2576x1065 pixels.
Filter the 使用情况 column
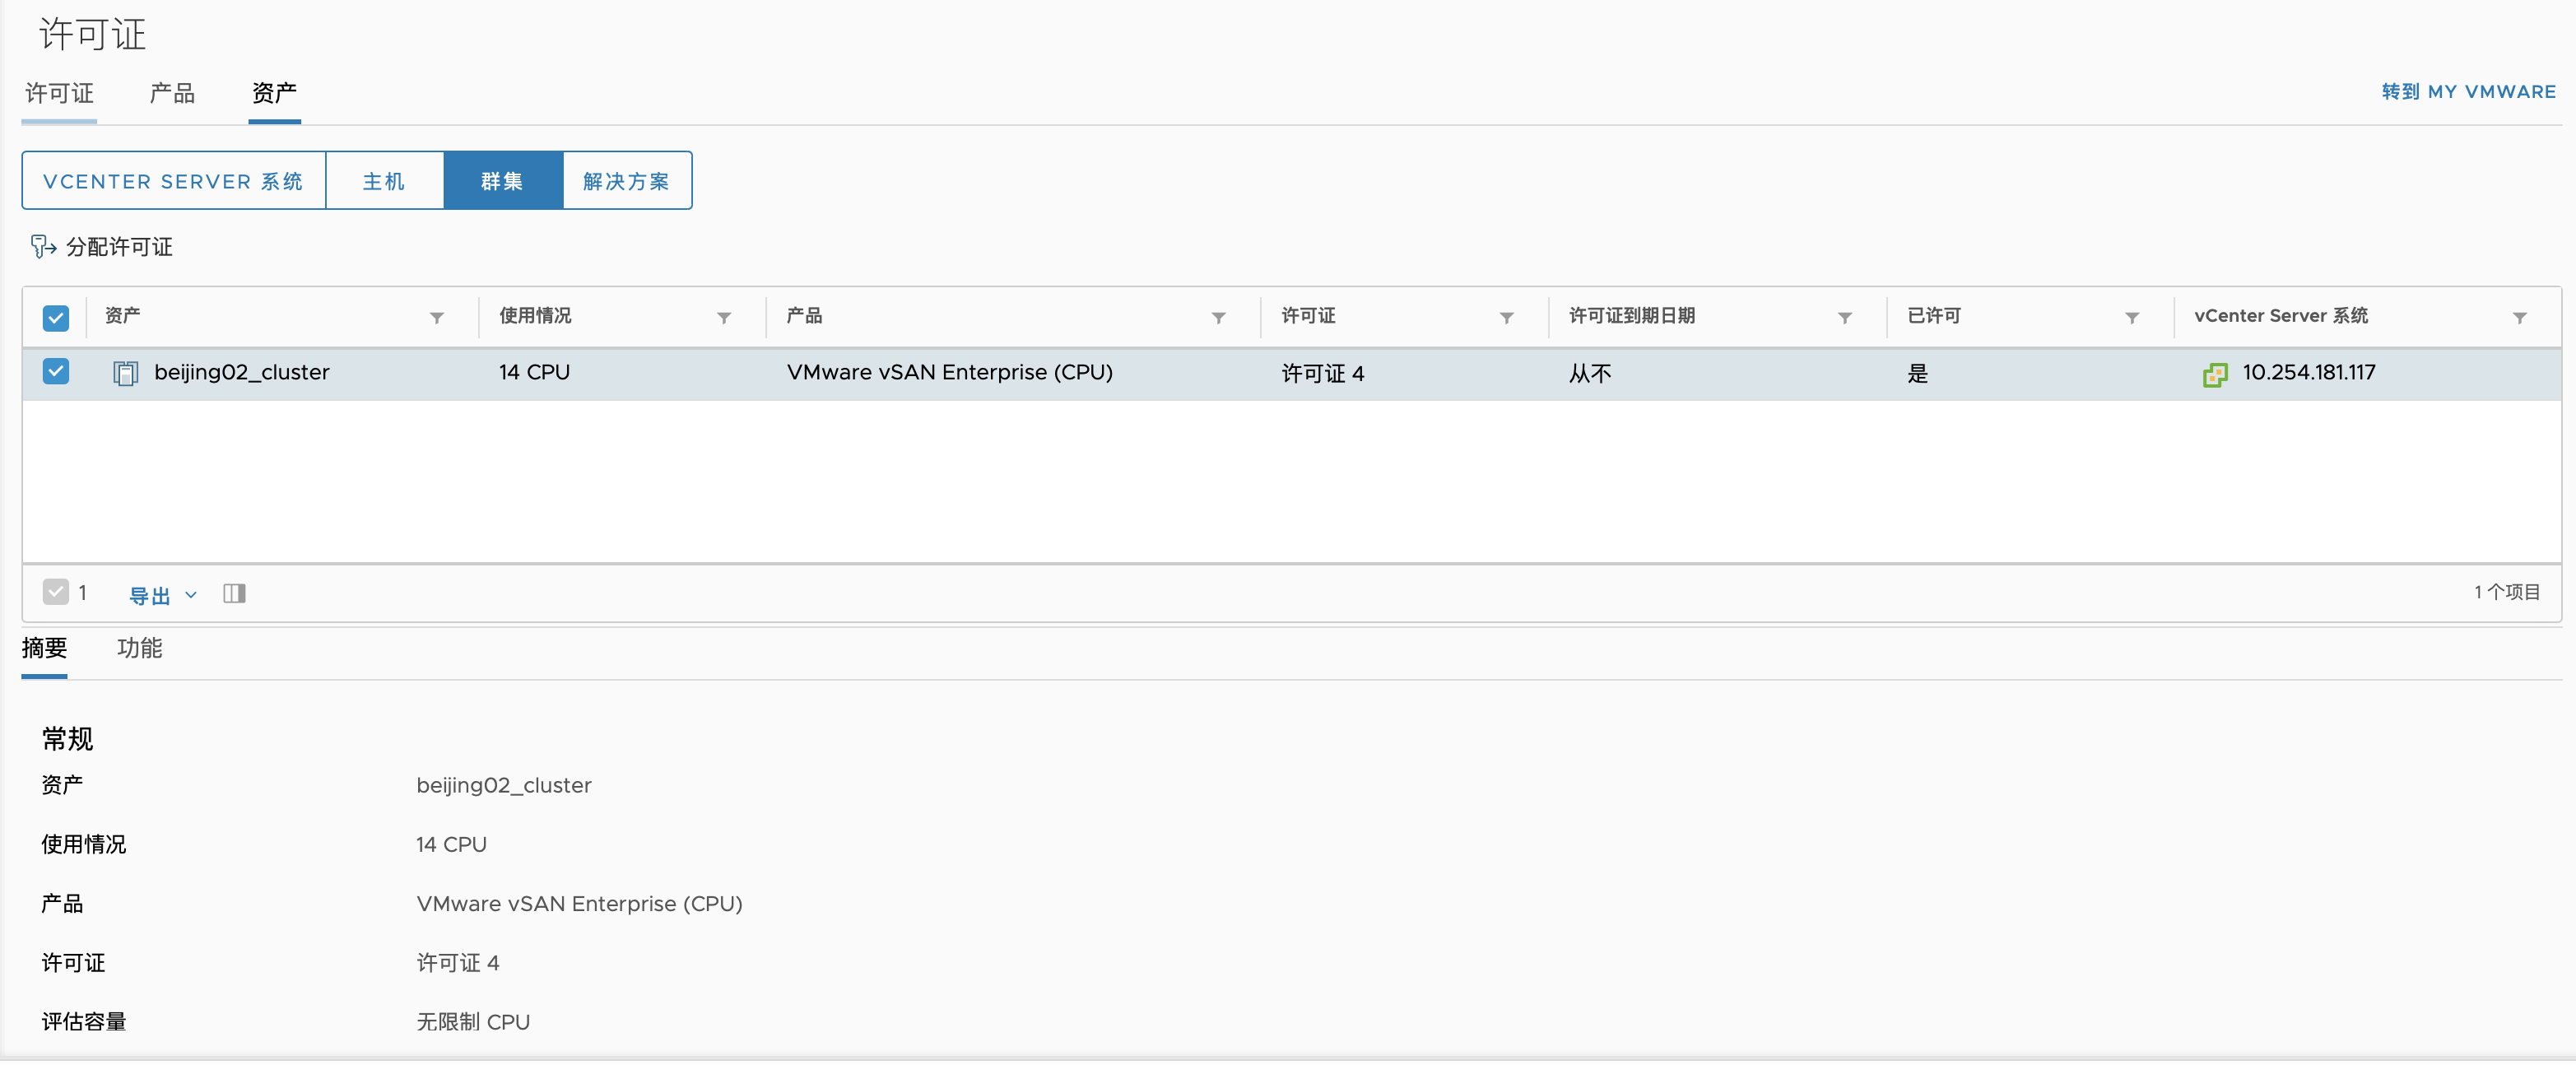coord(724,318)
